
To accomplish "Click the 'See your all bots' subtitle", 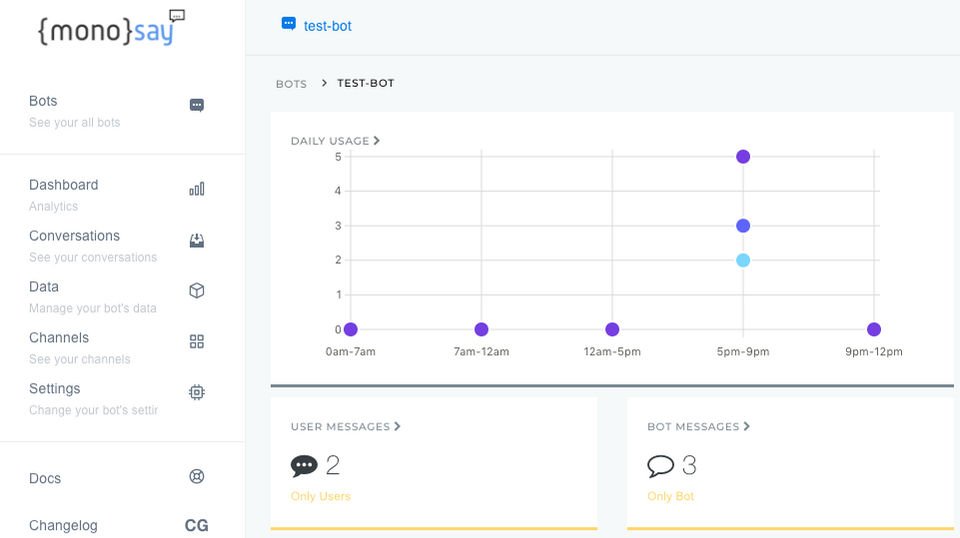I will click(x=75, y=122).
